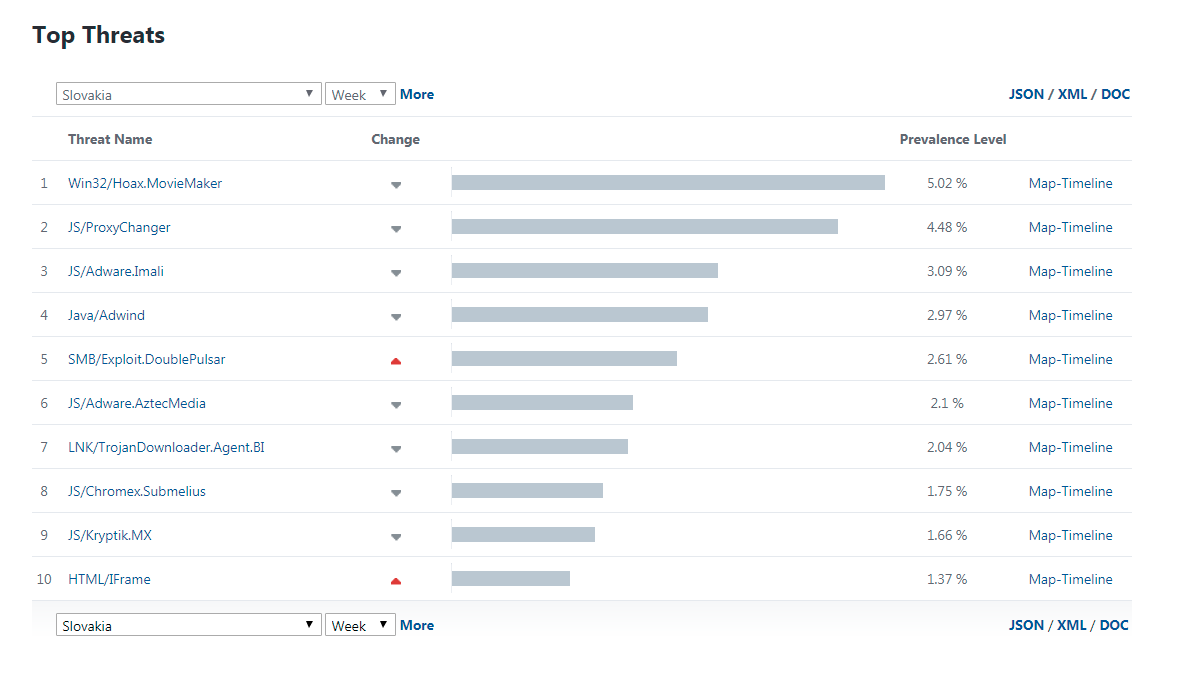Open Map-Timeline for HTML/IFrame
This screenshot has height=684, width=1182.
coord(1070,579)
